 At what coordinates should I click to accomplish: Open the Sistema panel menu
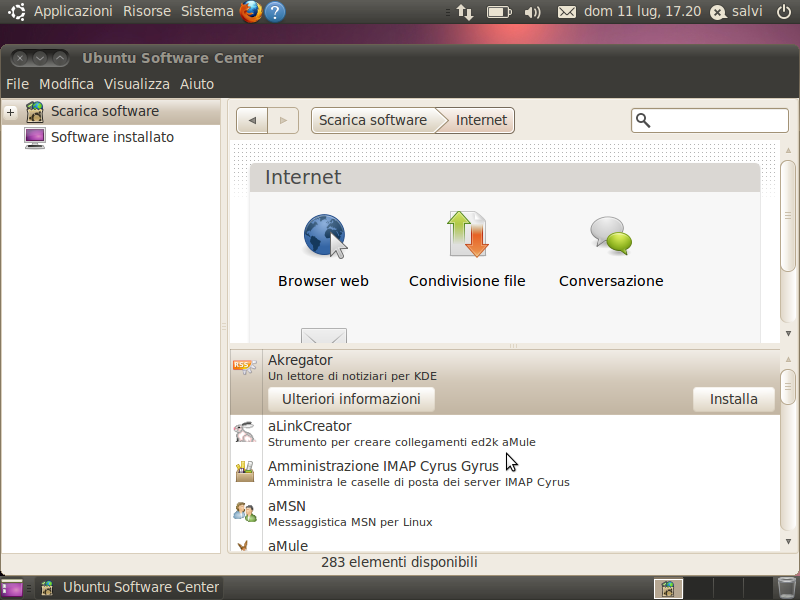(207, 11)
